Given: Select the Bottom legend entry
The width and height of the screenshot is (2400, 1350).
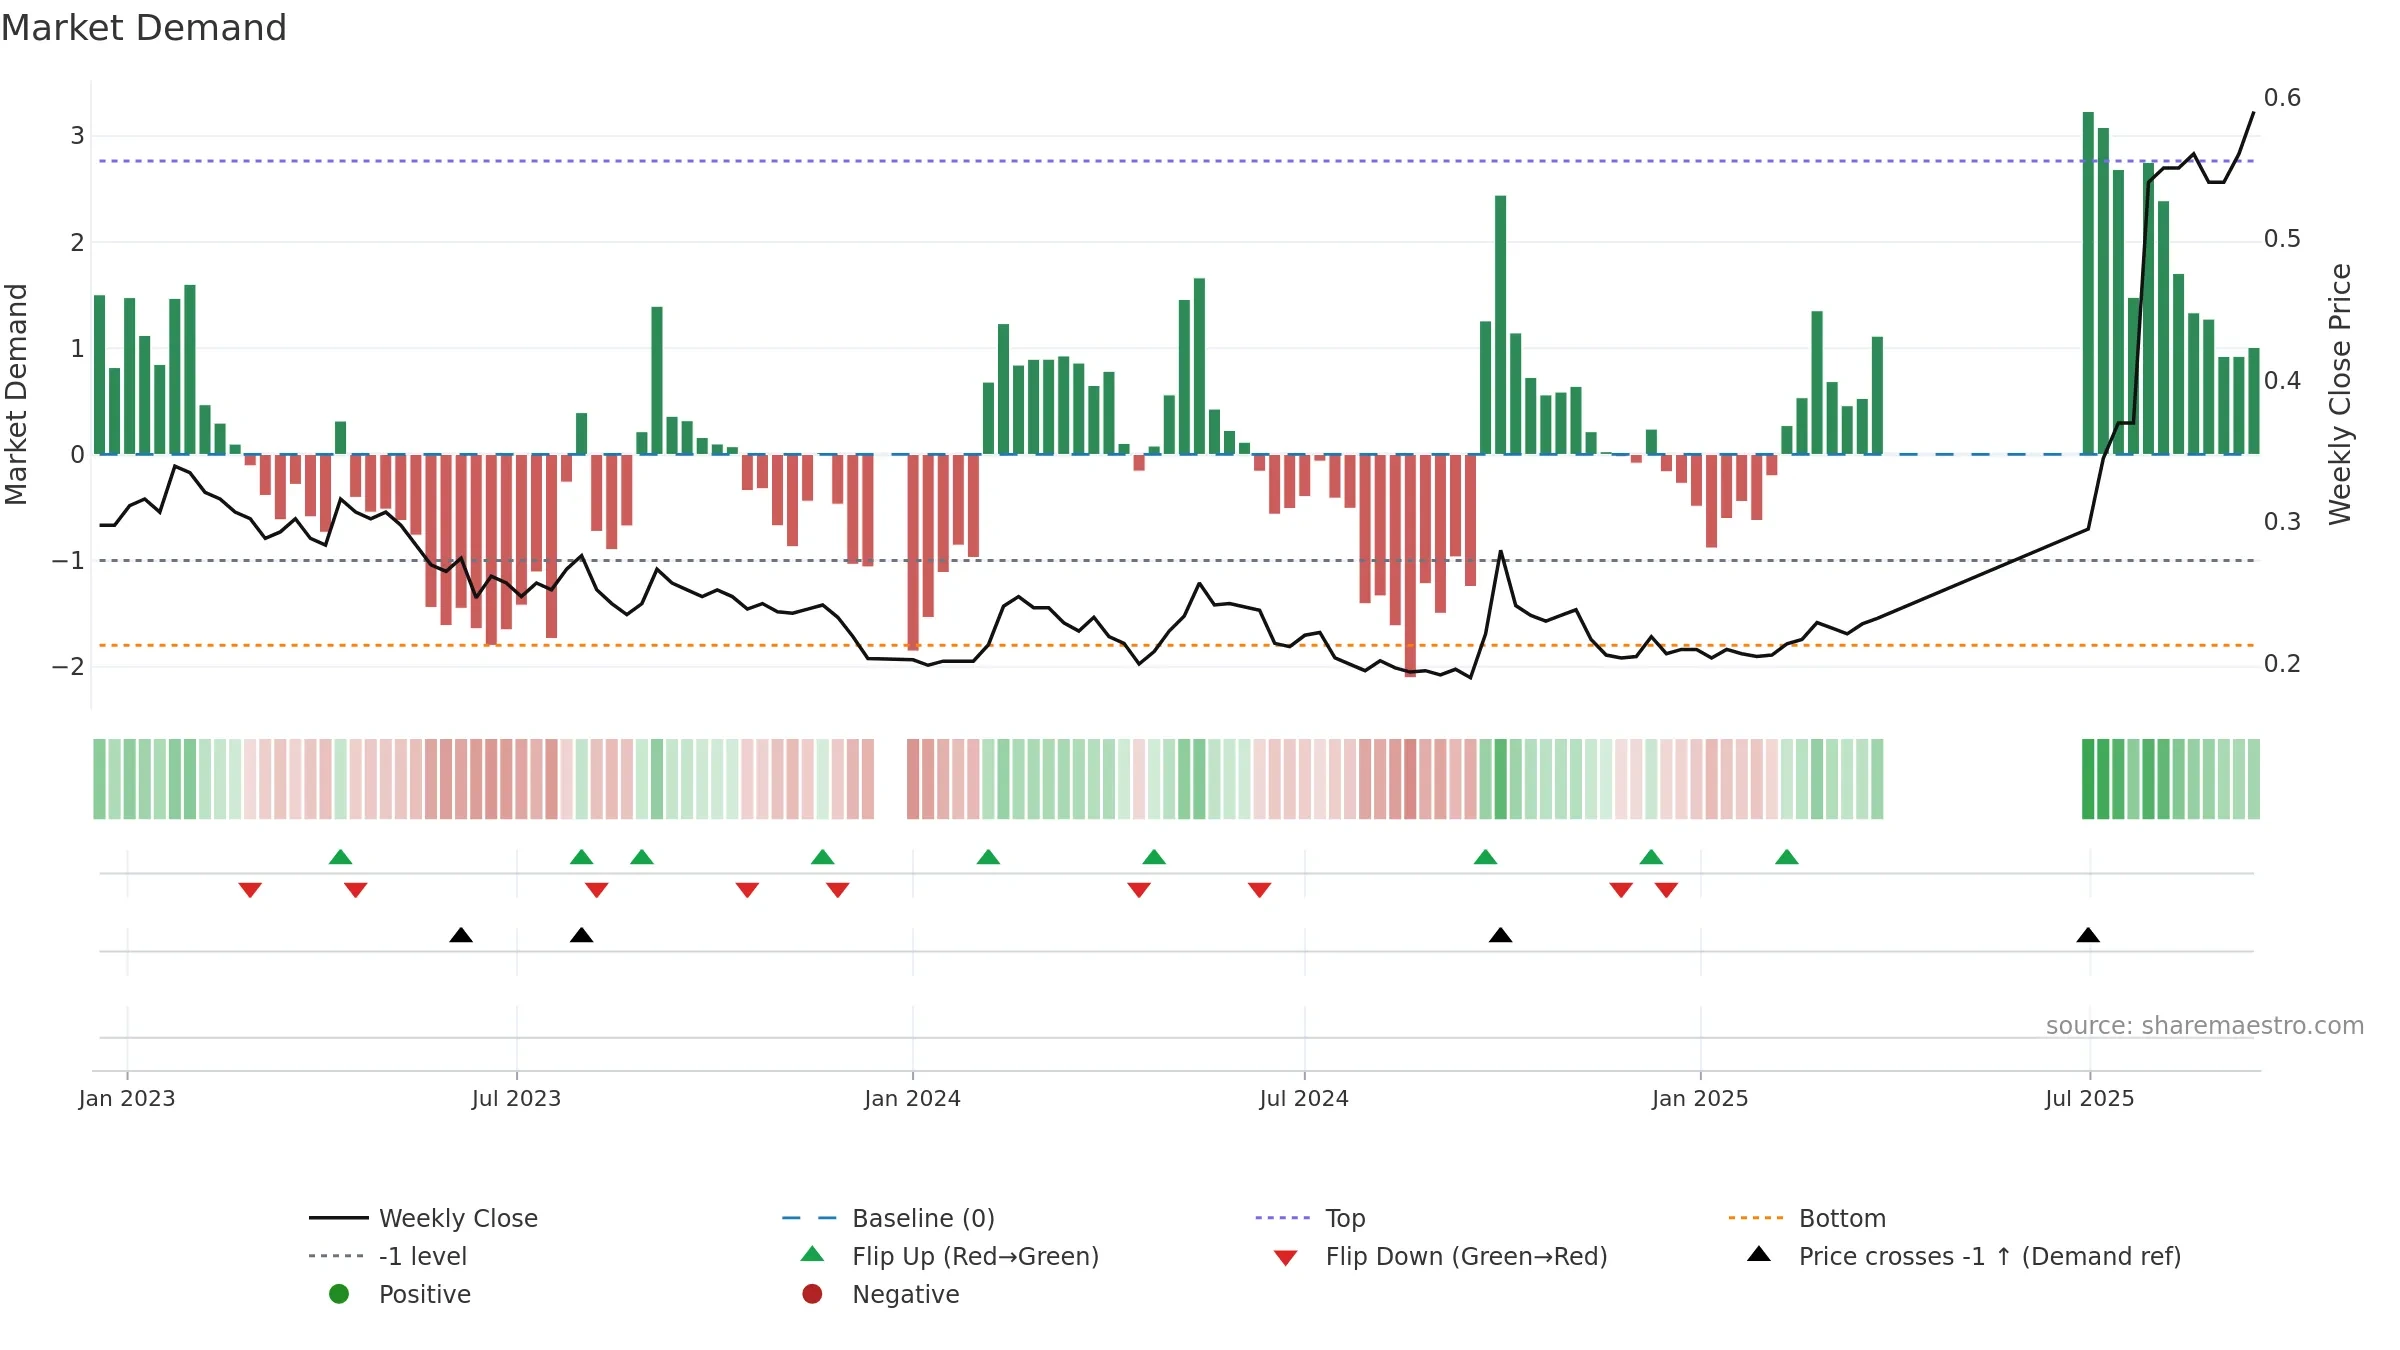Looking at the screenshot, I should (1807, 1218).
